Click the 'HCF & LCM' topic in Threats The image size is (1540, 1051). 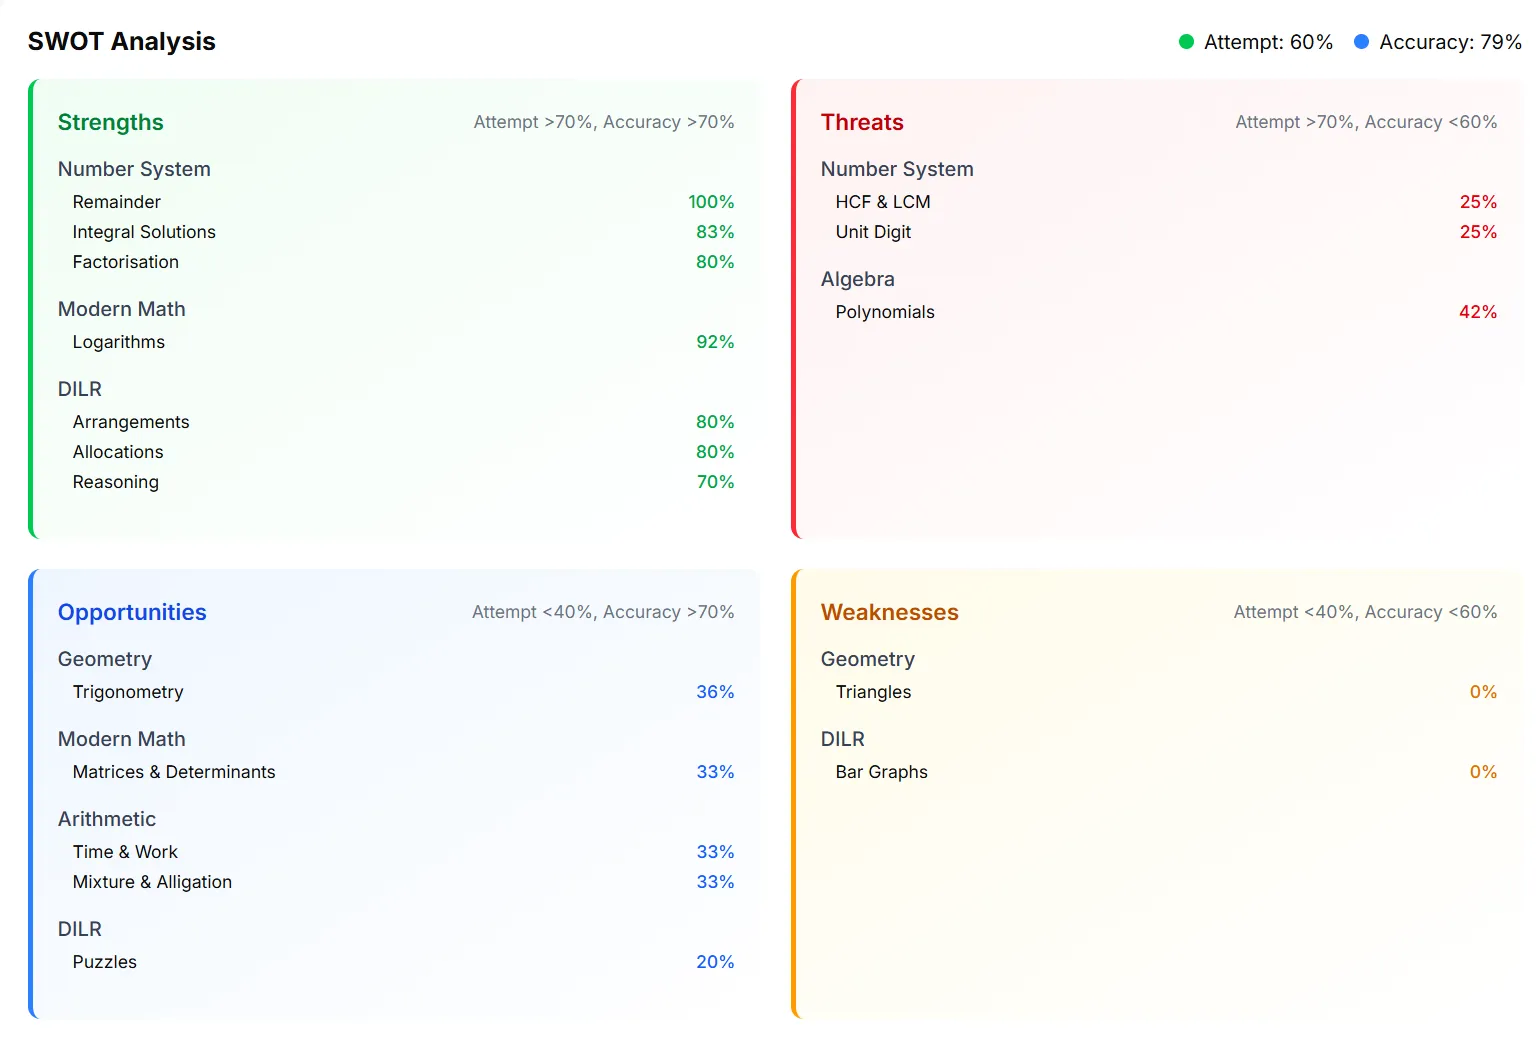point(883,202)
